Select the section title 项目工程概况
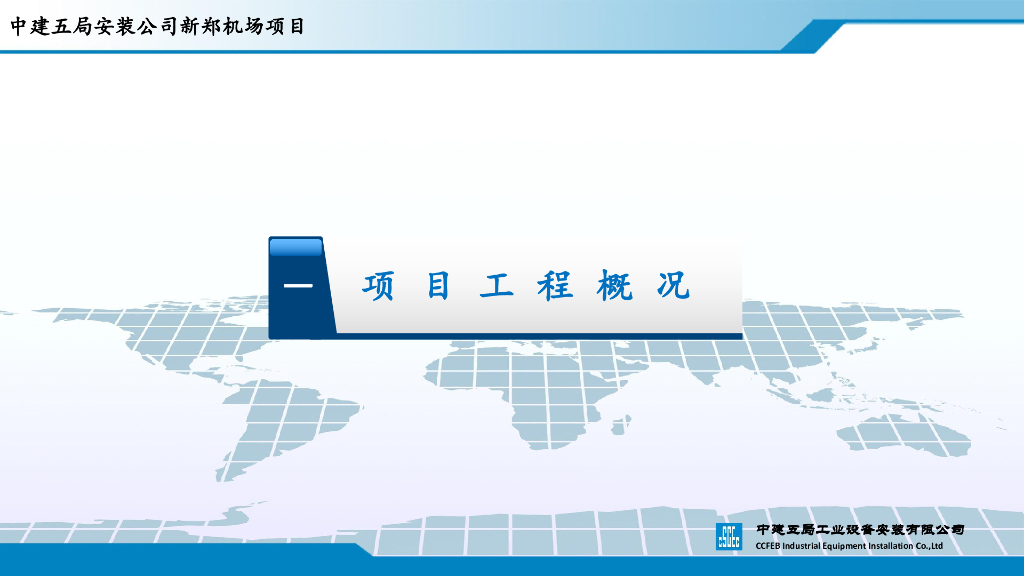The image size is (1024, 576). [x=526, y=285]
